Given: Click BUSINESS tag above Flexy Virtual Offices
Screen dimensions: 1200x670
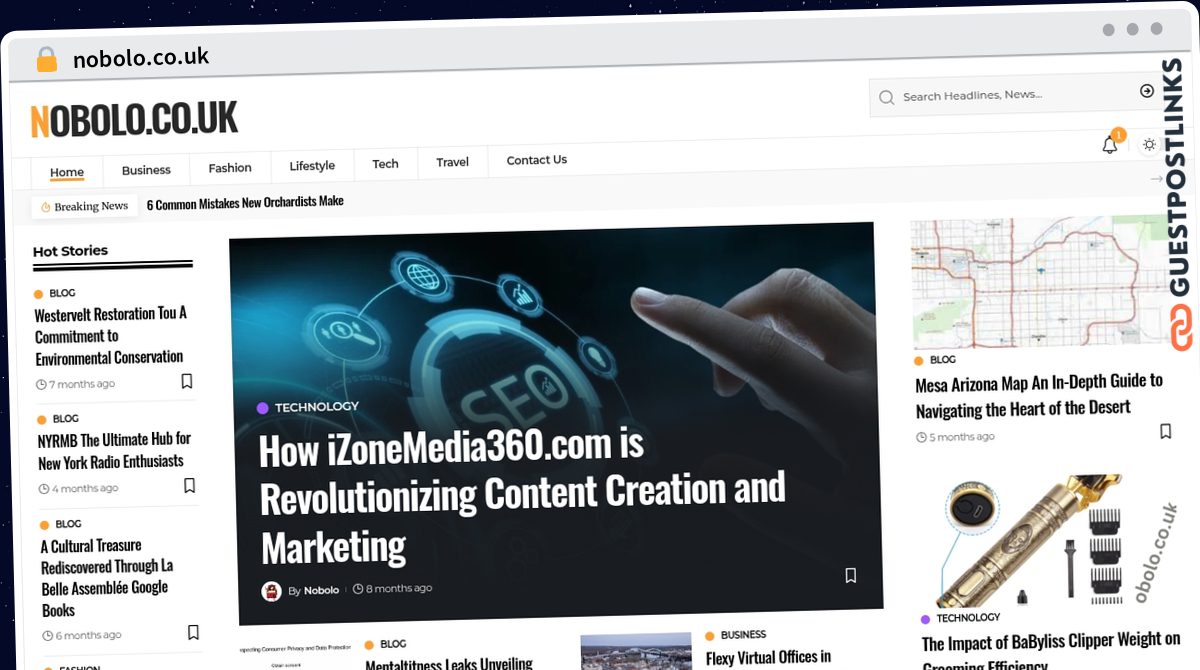Looking at the screenshot, I should point(743,635).
